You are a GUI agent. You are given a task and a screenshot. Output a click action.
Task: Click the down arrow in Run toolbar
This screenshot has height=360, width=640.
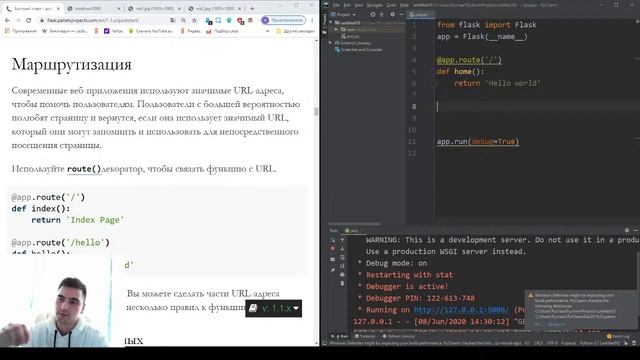[342, 249]
